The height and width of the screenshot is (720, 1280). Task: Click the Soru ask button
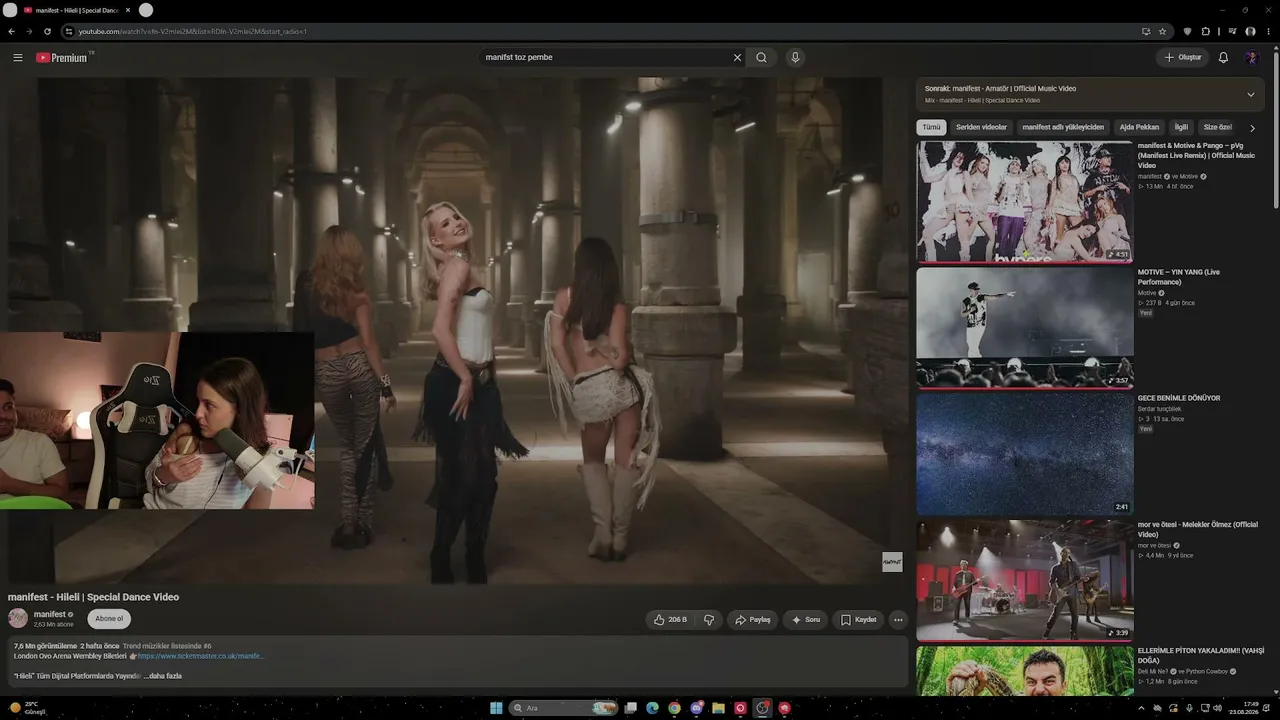(806, 620)
